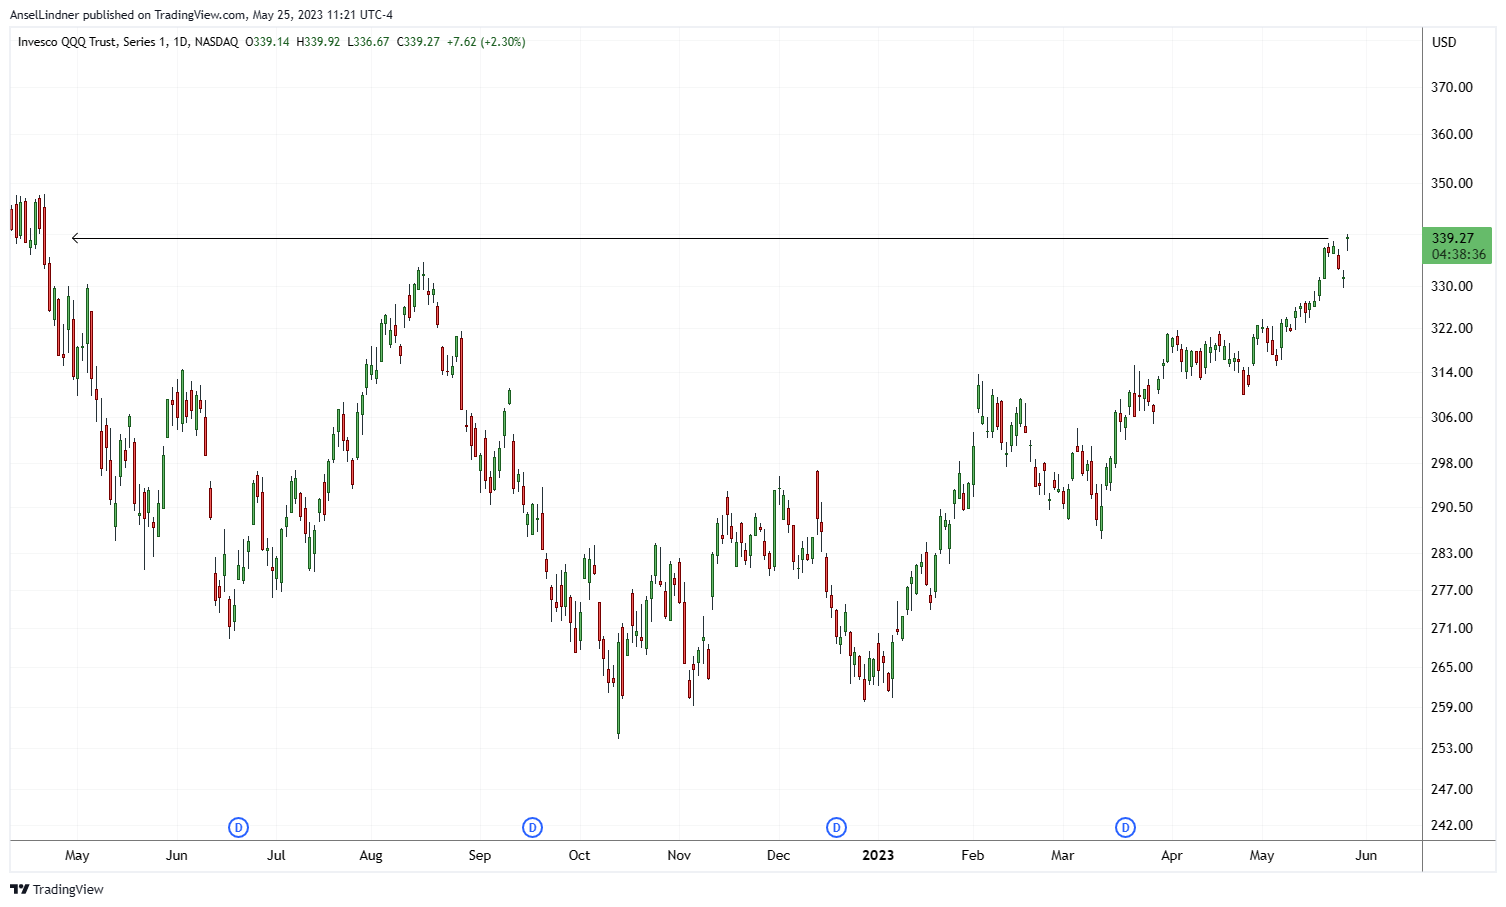Click the 1D interval label in legend
The width and height of the screenshot is (1506, 907).
pos(180,42)
